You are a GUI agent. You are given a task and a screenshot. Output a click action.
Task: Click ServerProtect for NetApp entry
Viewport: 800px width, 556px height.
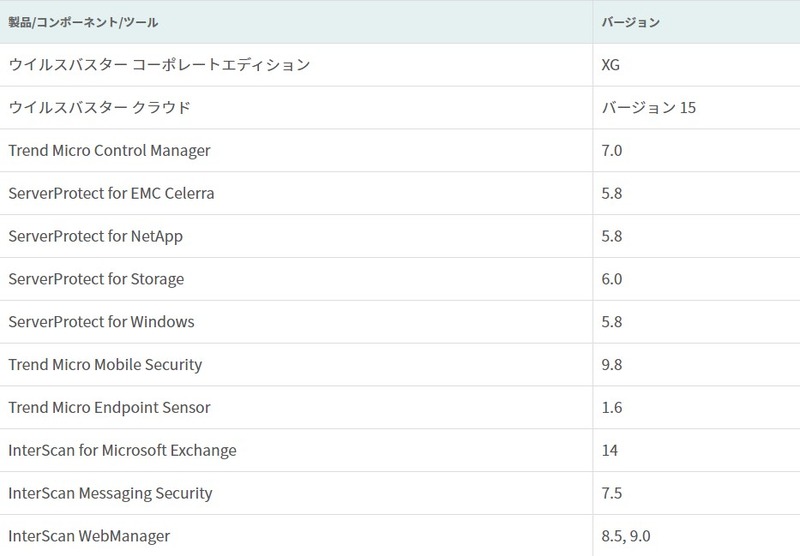95,237
